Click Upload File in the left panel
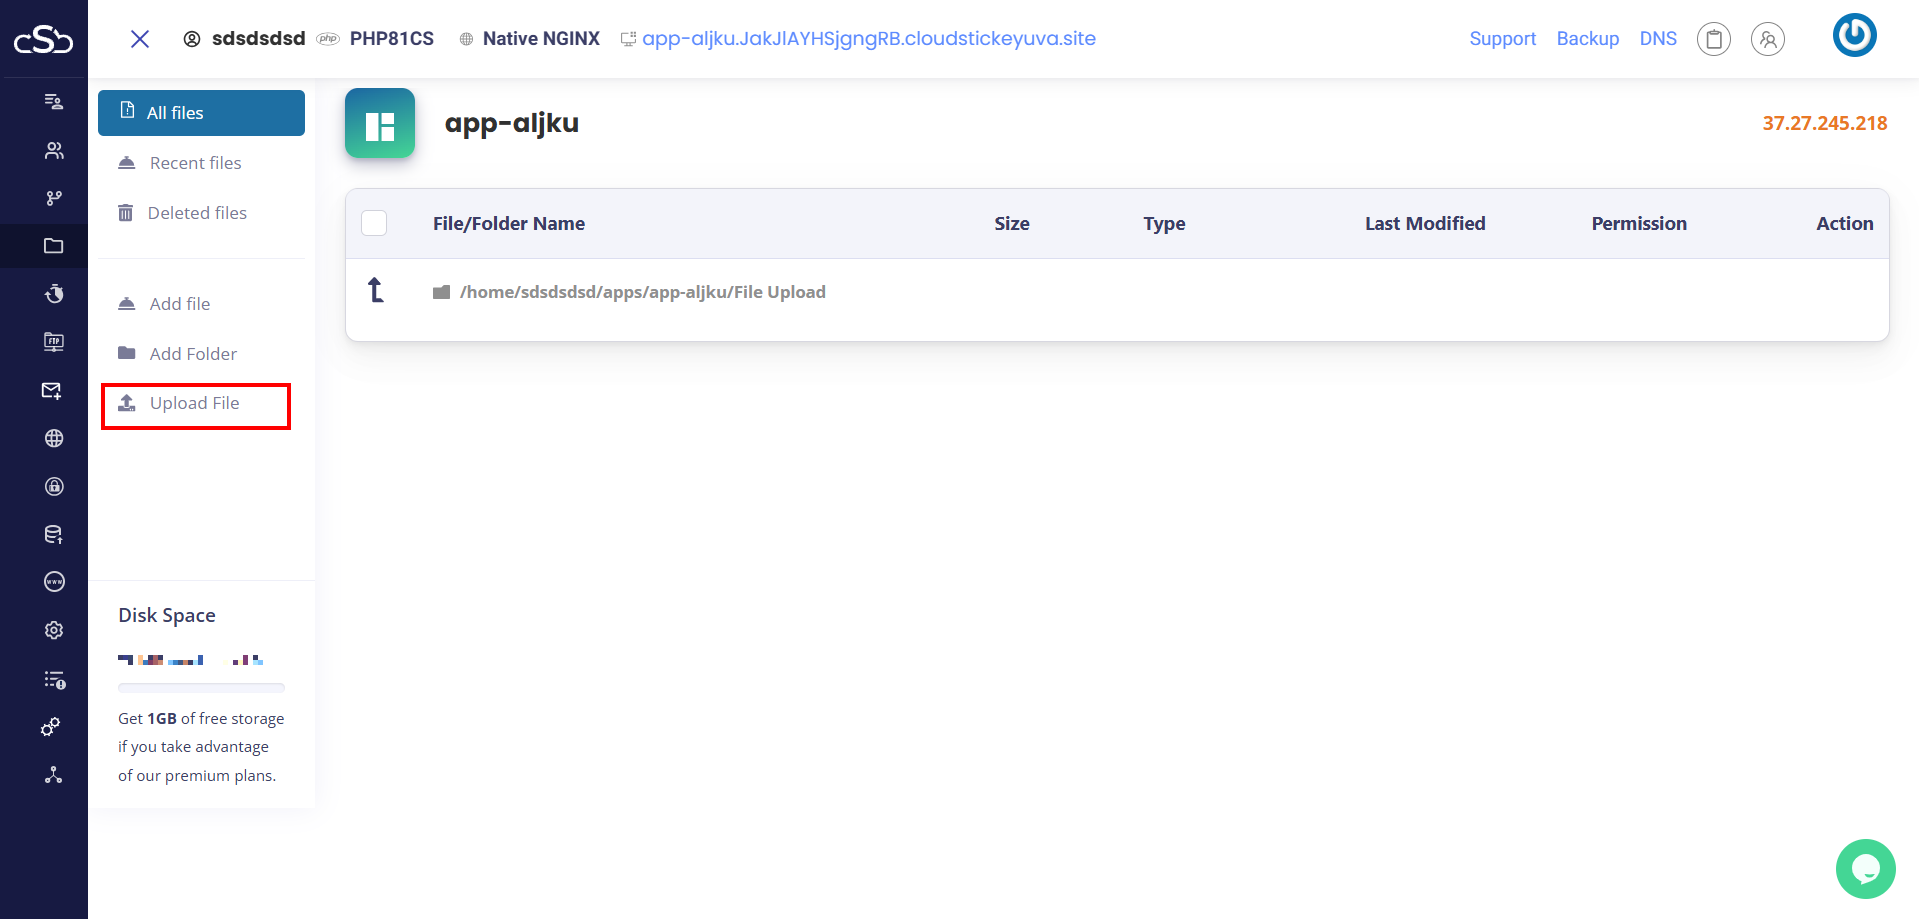Viewport: 1919px width, 919px height. click(195, 404)
